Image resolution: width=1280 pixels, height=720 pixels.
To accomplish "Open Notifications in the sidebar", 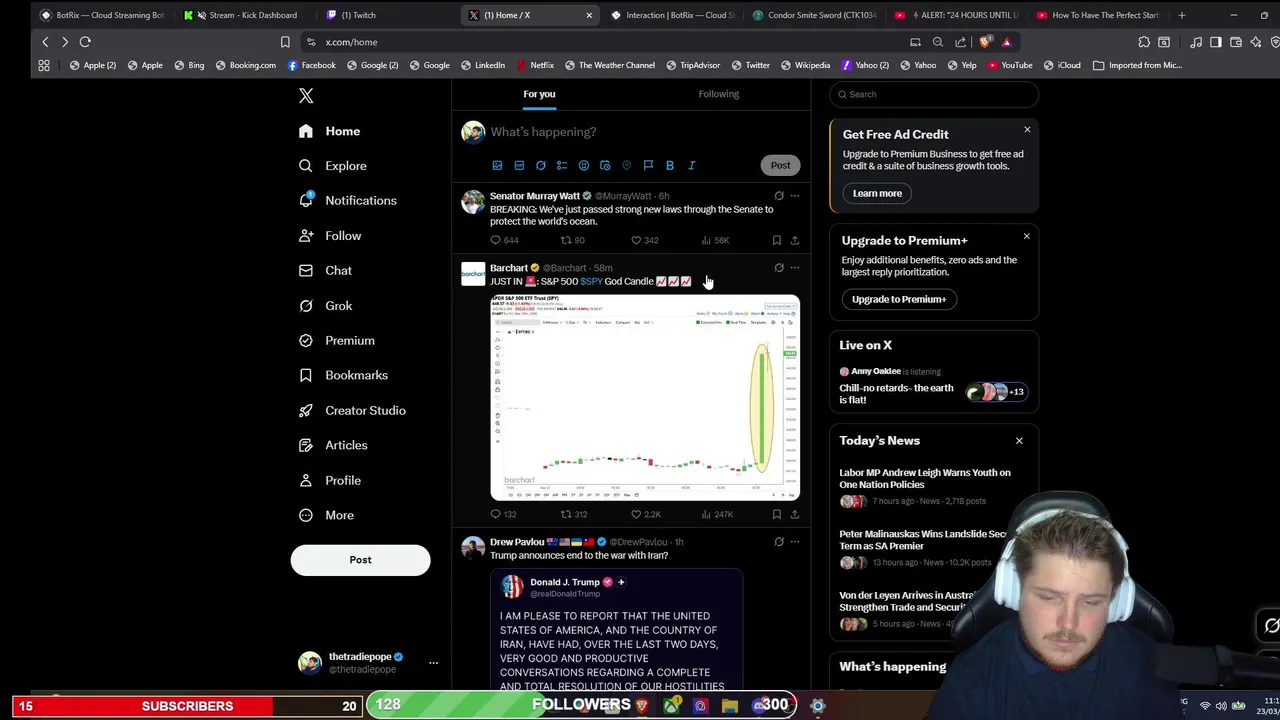I will [347, 200].
